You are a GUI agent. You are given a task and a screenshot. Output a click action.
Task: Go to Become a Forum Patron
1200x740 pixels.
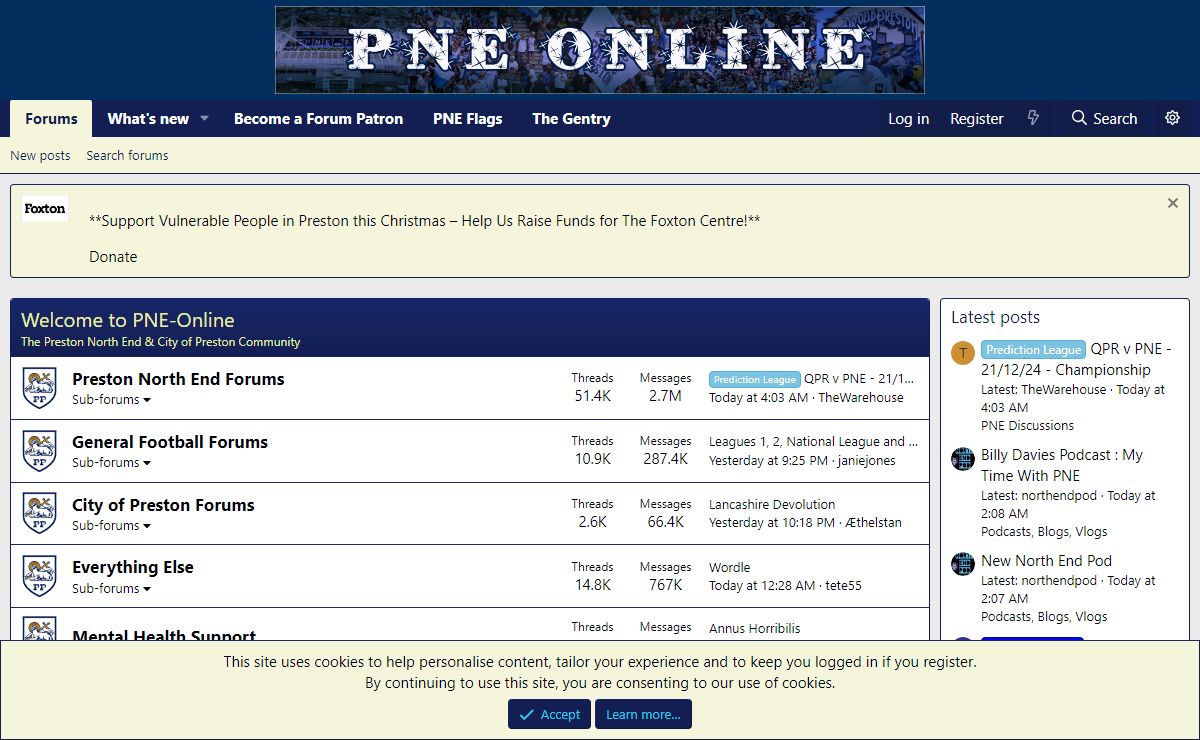pos(318,118)
